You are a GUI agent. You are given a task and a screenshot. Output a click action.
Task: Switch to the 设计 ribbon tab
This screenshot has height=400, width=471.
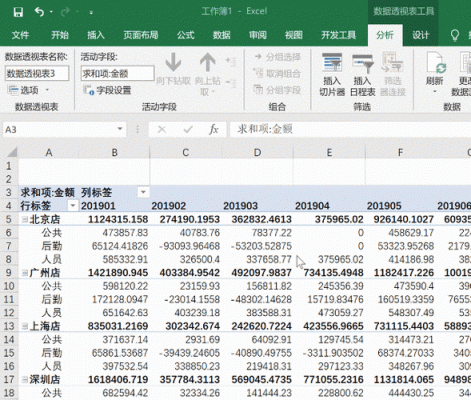tap(420, 35)
